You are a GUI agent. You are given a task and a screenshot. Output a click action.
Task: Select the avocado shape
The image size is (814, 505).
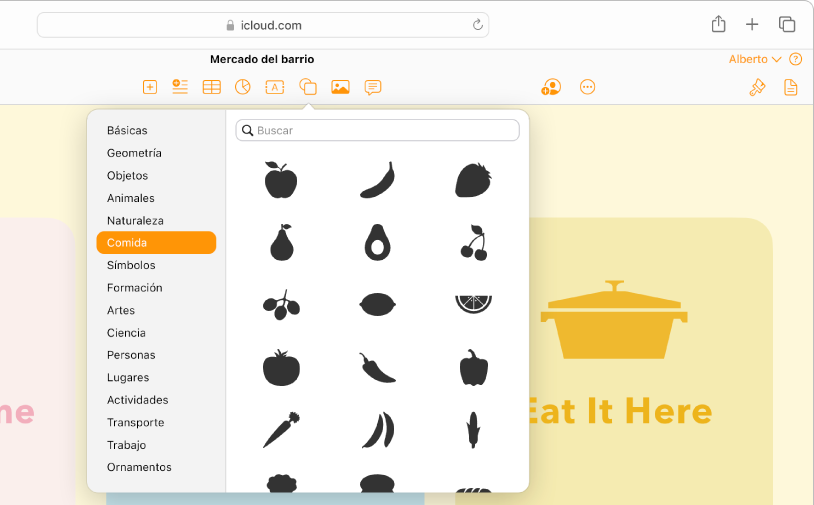tap(377, 242)
